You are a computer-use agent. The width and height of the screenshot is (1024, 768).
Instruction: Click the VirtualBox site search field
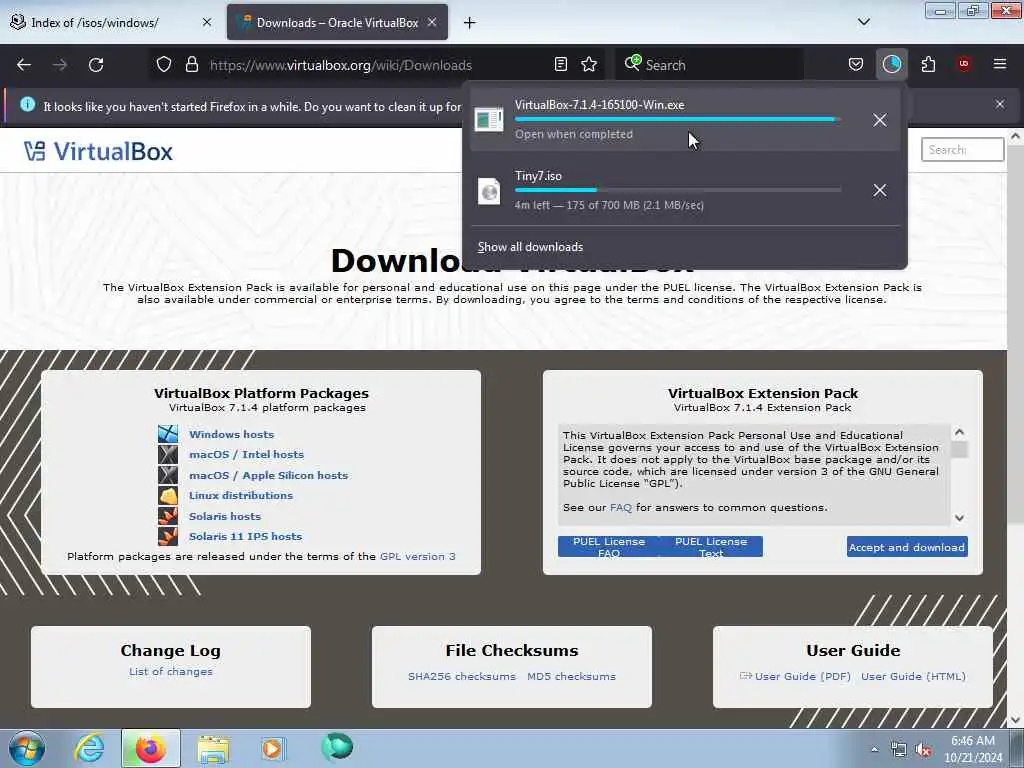963,150
